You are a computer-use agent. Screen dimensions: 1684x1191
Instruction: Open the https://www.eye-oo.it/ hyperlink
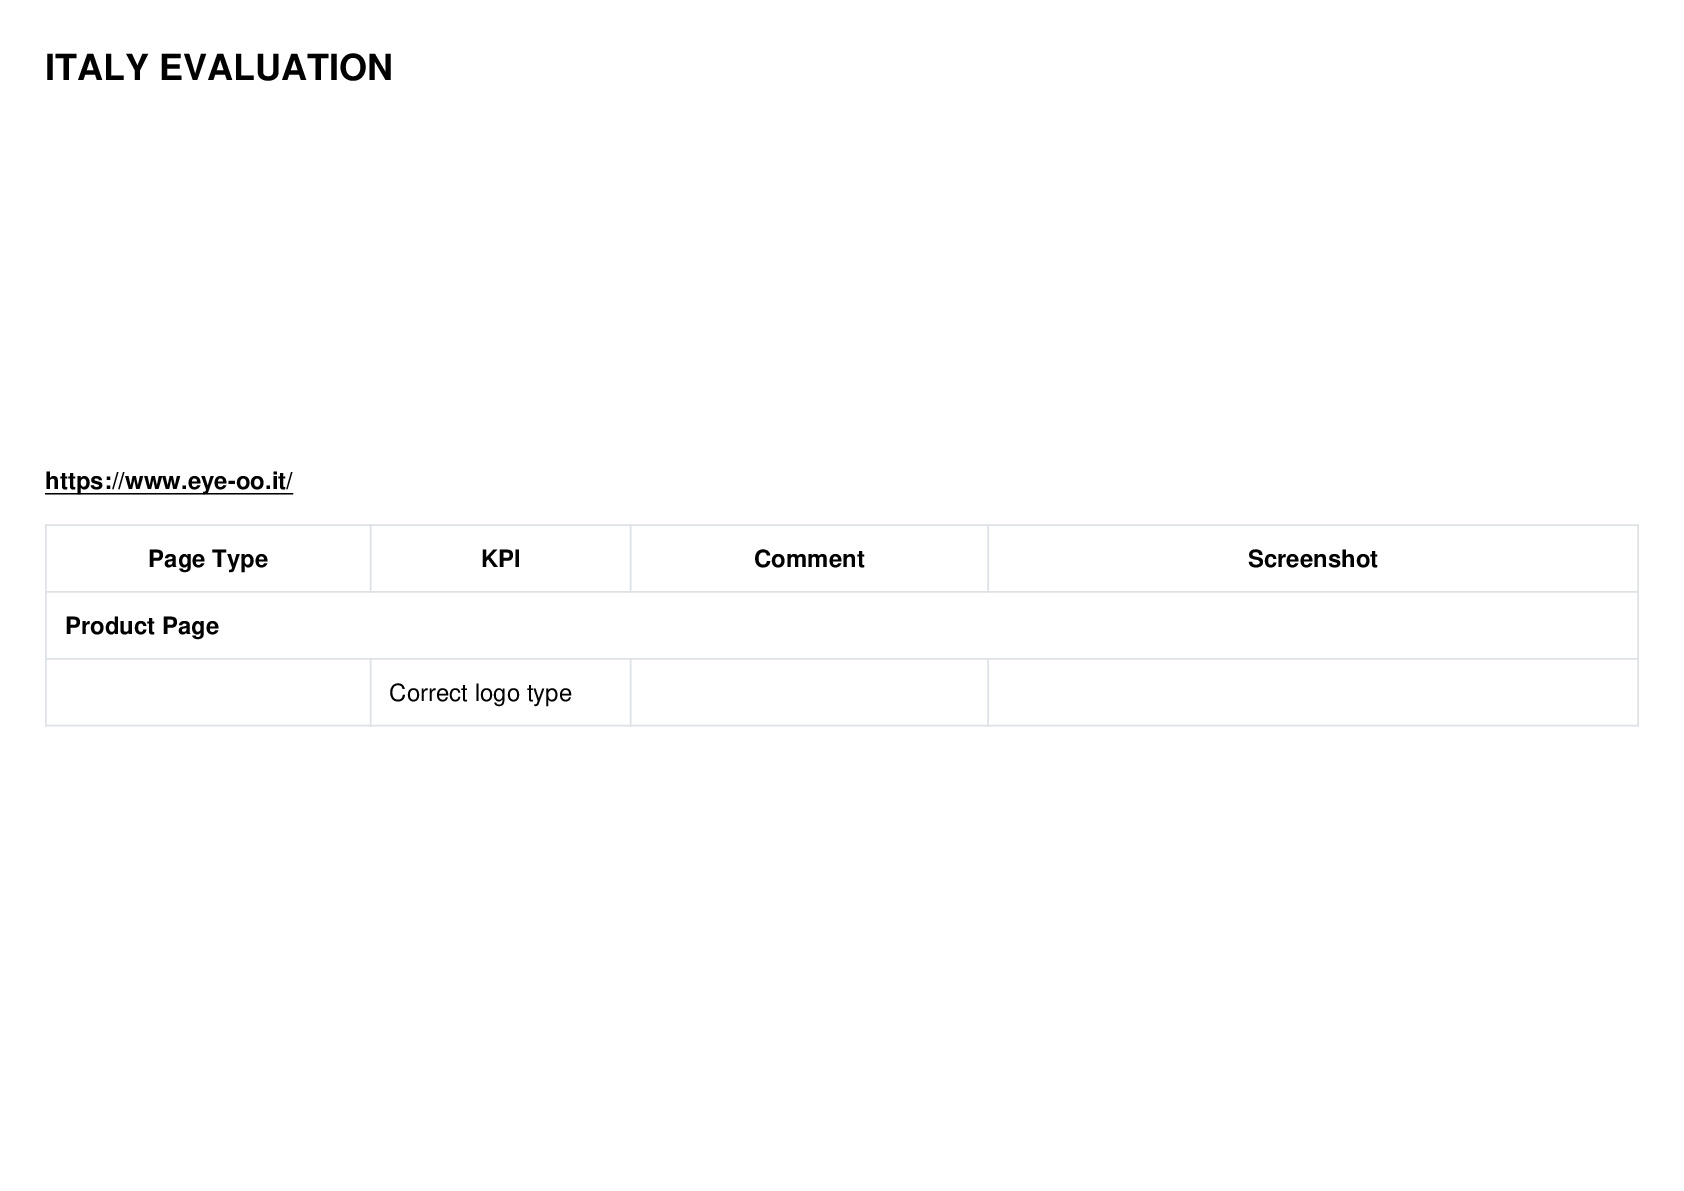click(x=169, y=481)
